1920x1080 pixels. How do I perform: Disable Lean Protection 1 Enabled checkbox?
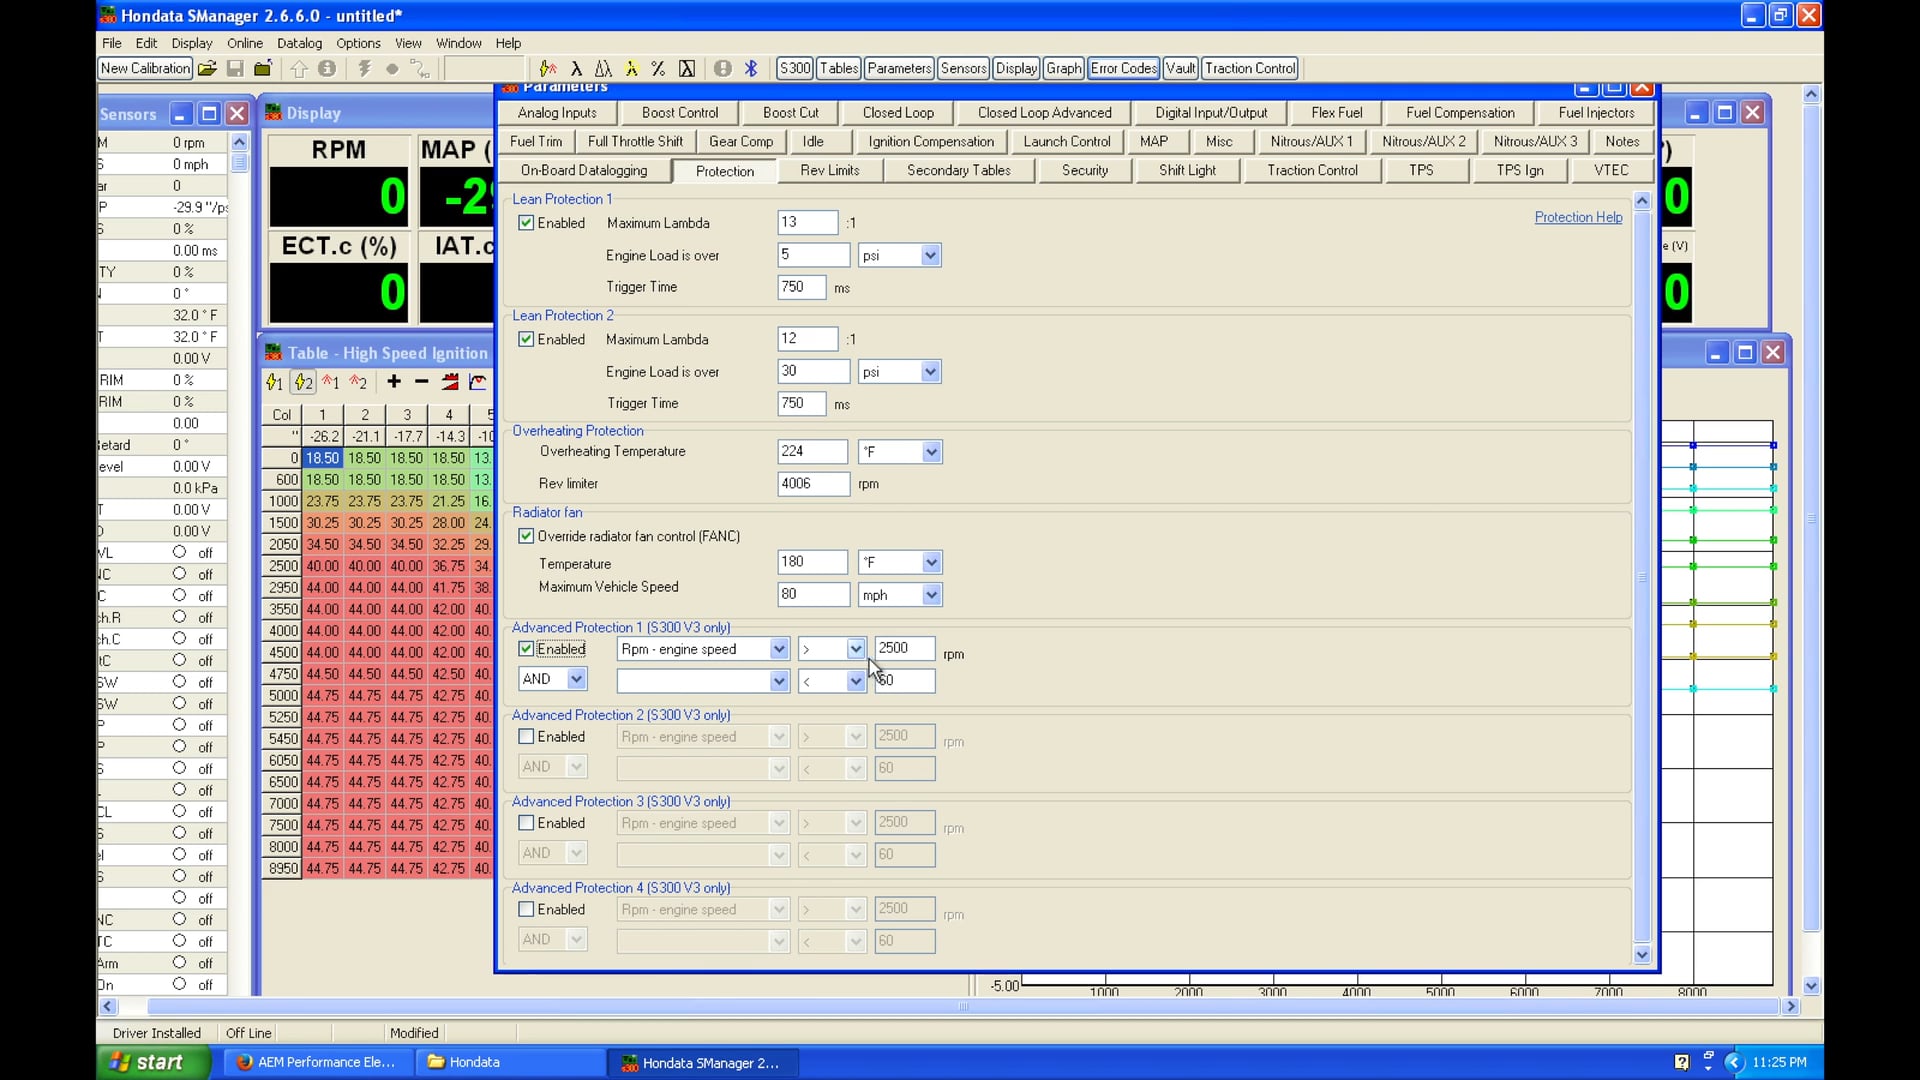(526, 223)
